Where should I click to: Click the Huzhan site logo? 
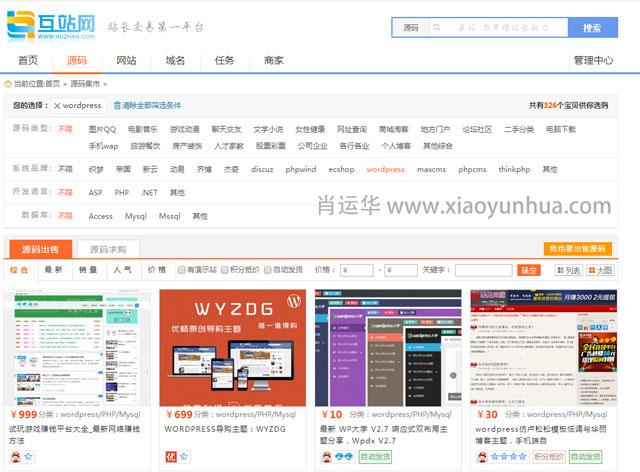click(51, 27)
